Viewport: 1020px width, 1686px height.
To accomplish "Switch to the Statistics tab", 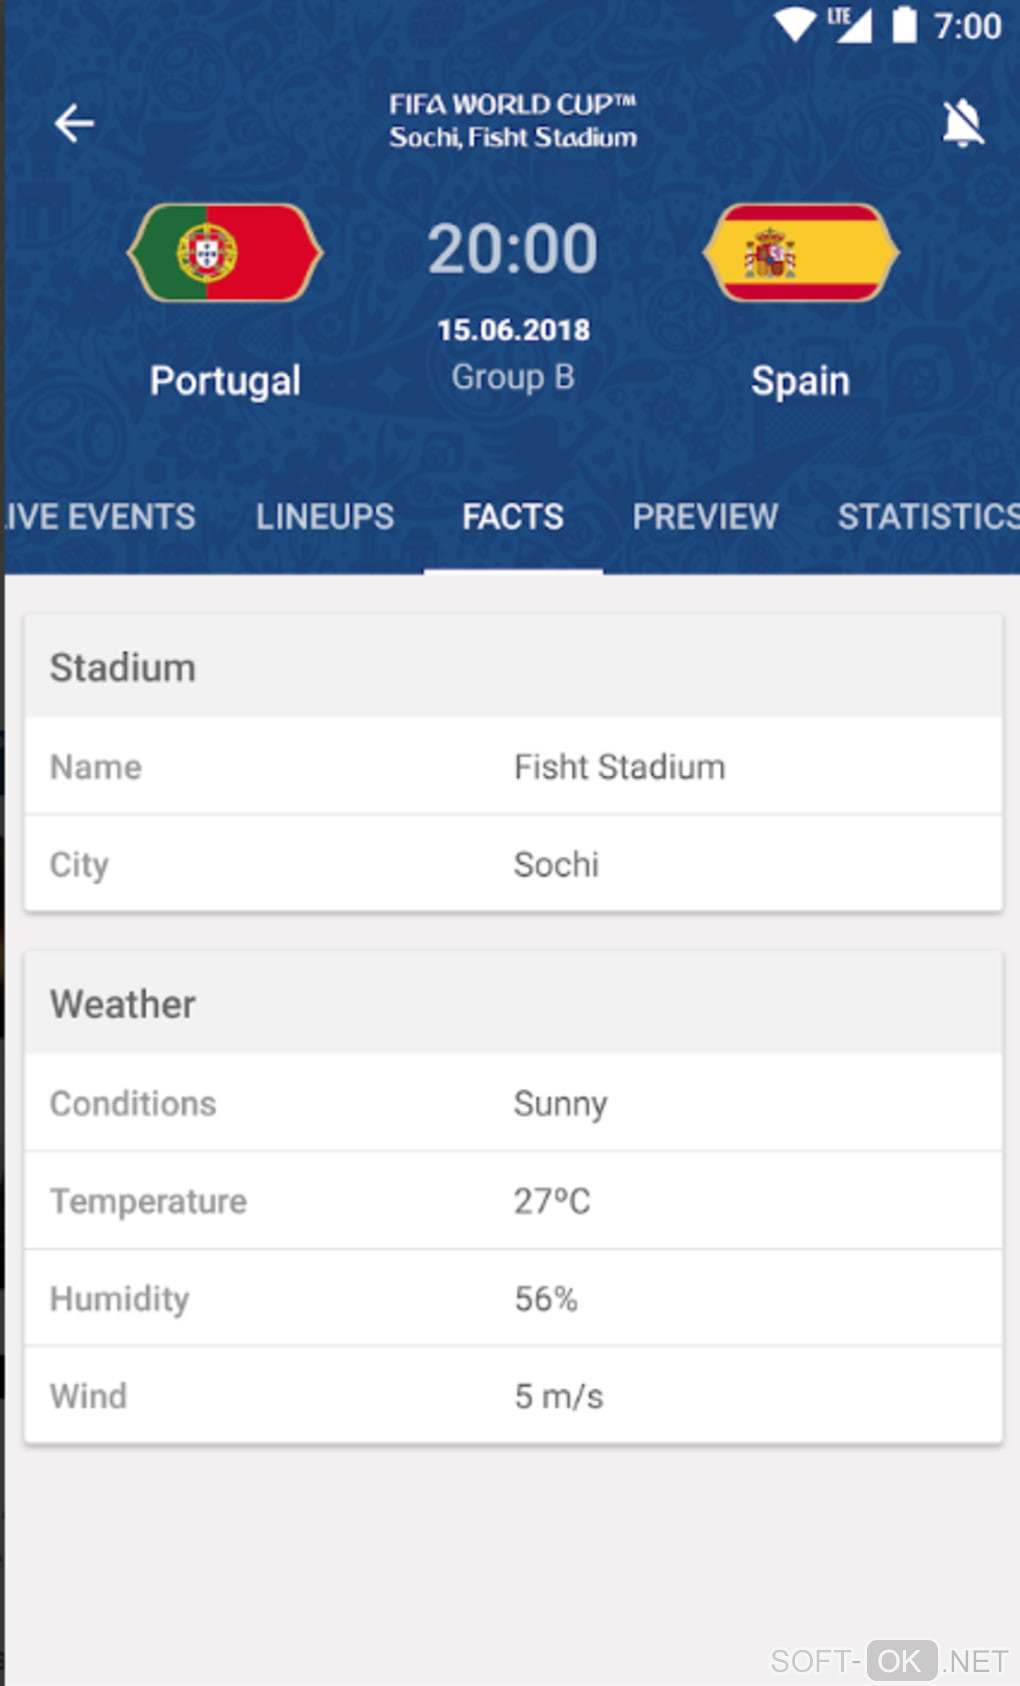I will point(927,517).
